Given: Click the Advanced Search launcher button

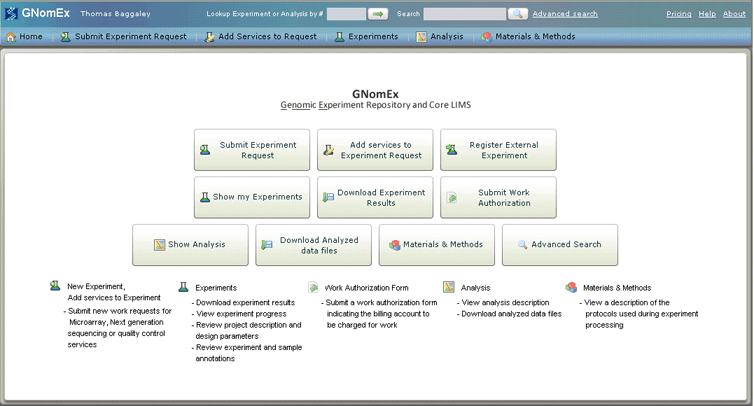Looking at the screenshot, I should pyautogui.click(x=560, y=245).
